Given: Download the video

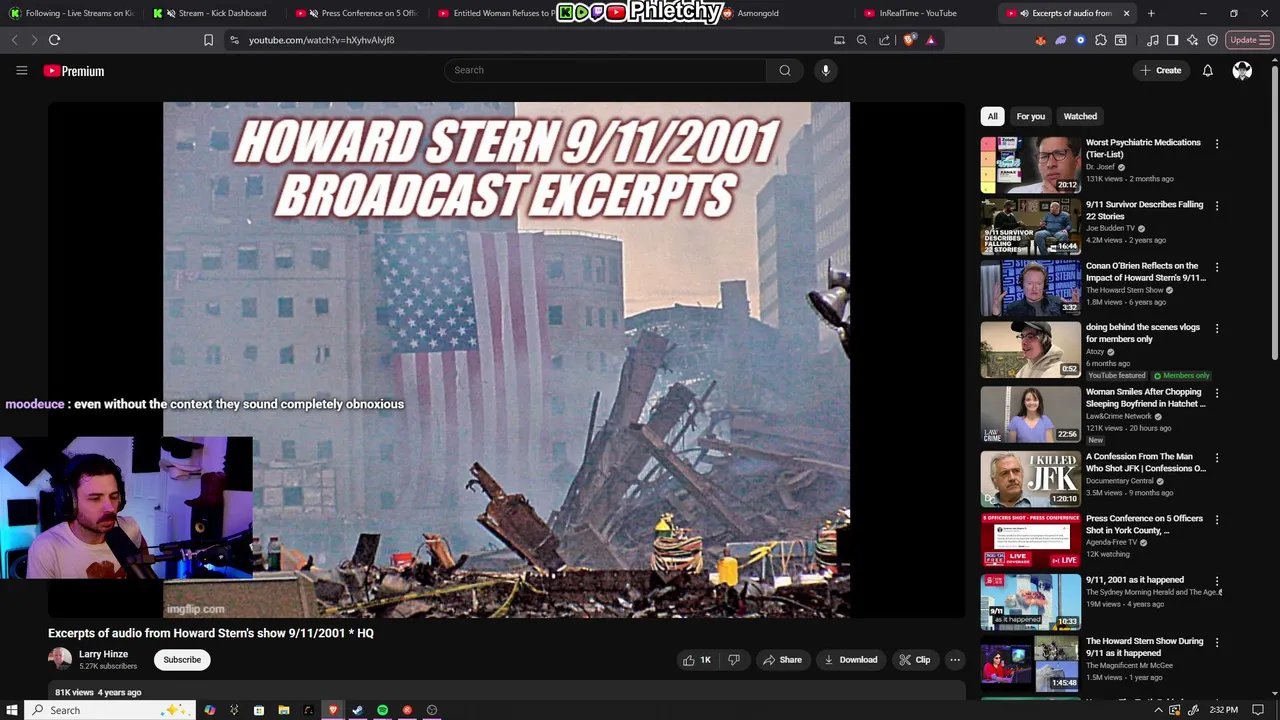Looking at the screenshot, I should [x=851, y=660].
